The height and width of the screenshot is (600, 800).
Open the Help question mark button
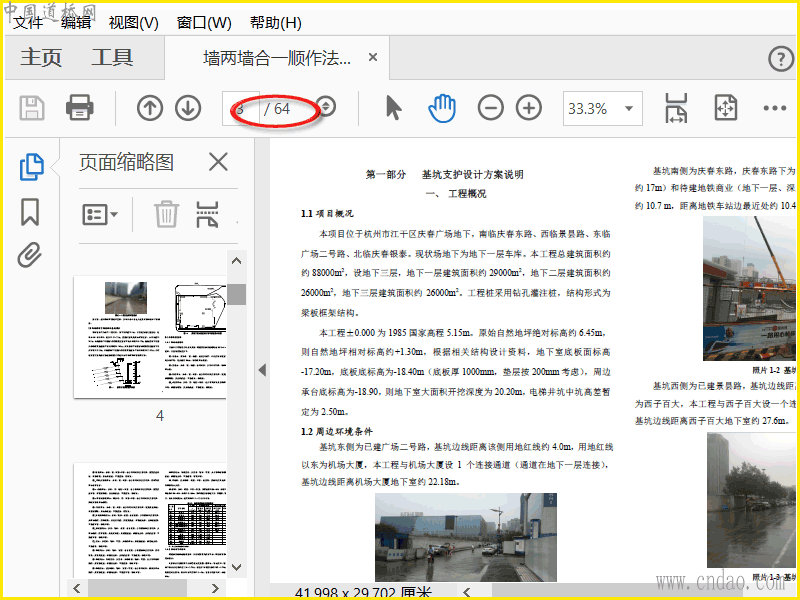780,59
